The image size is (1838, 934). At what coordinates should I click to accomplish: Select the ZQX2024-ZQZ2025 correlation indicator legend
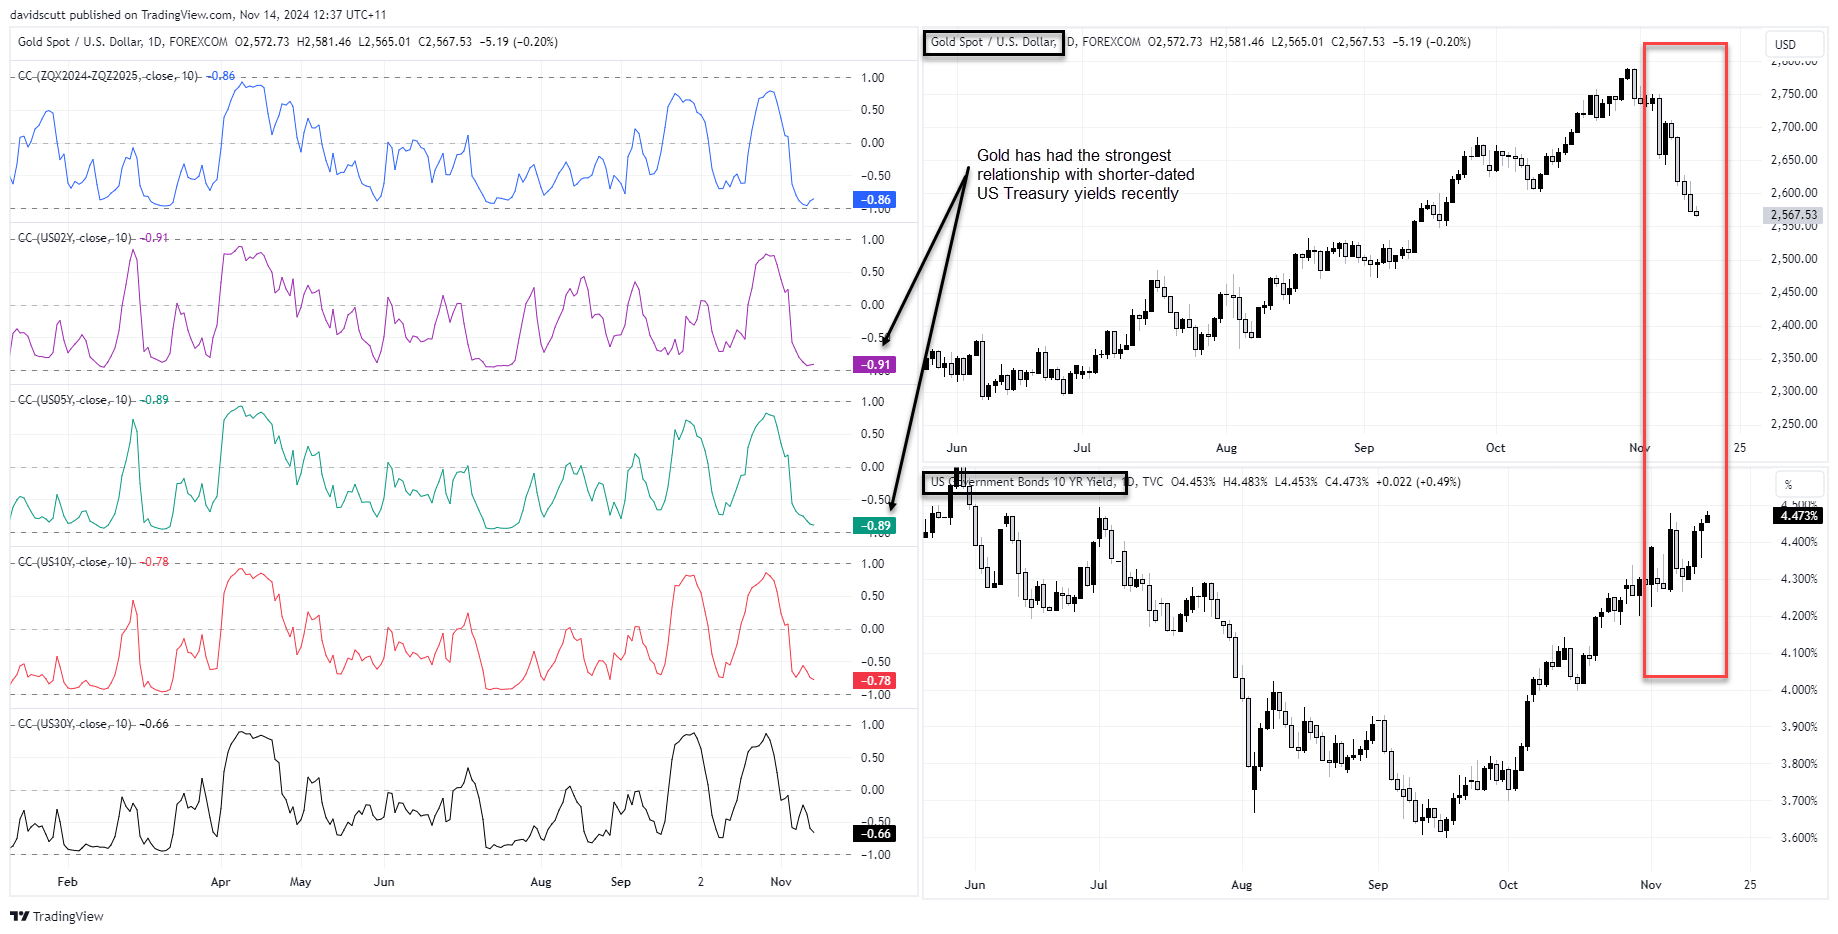tap(108, 76)
